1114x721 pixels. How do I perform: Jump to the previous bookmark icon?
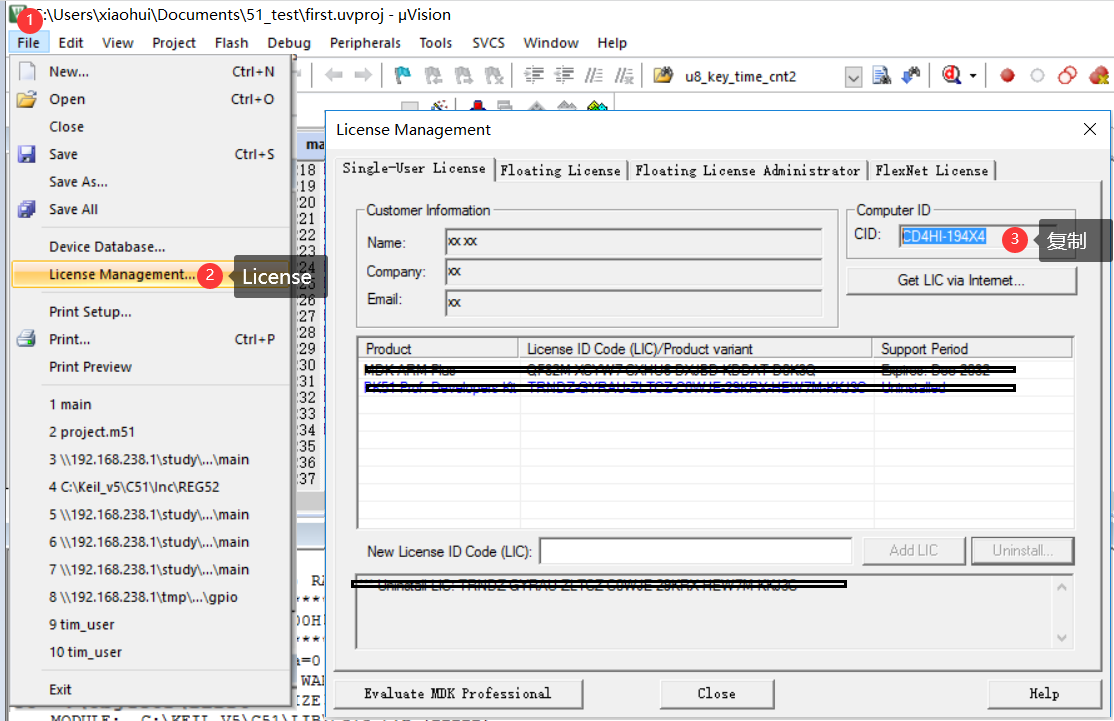(433, 75)
